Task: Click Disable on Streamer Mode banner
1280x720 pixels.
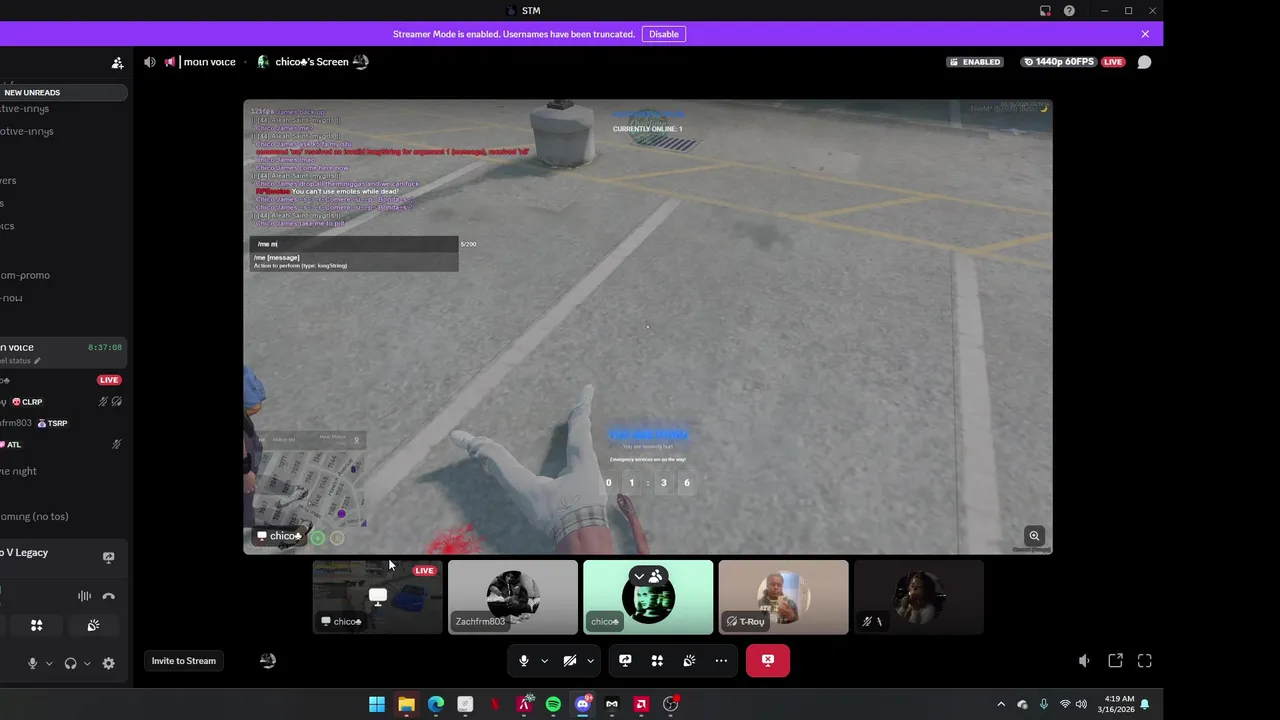Action: click(664, 34)
